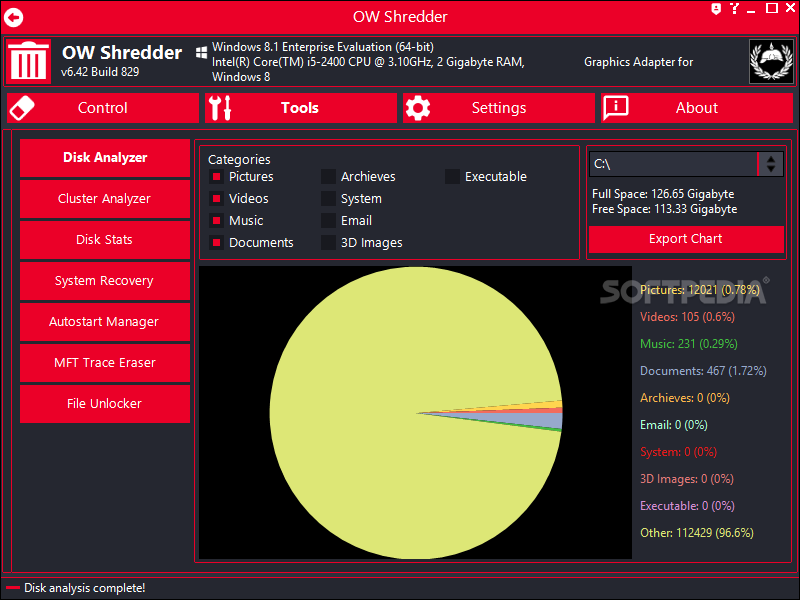Select Disk Analyzer in the sidebar

point(105,158)
